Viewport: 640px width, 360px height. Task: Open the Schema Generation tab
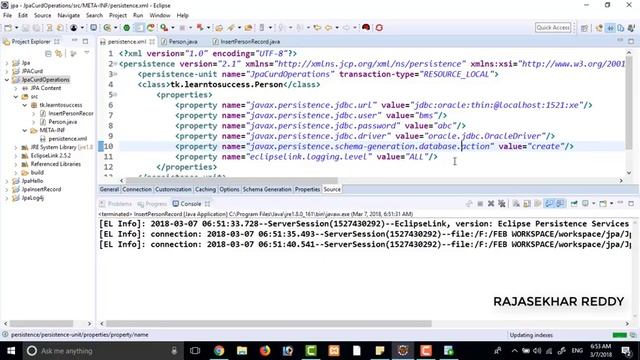[x=267, y=189]
